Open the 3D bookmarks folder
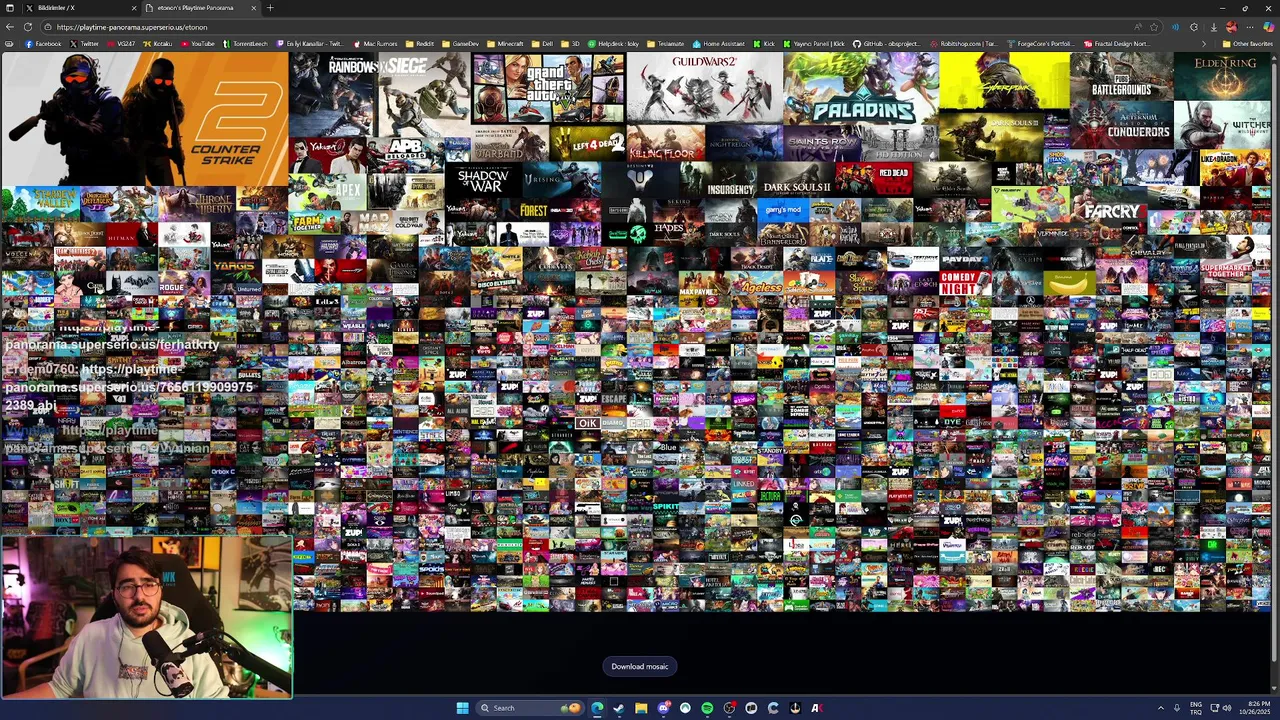This screenshot has width=1280, height=720. (x=570, y=44)
